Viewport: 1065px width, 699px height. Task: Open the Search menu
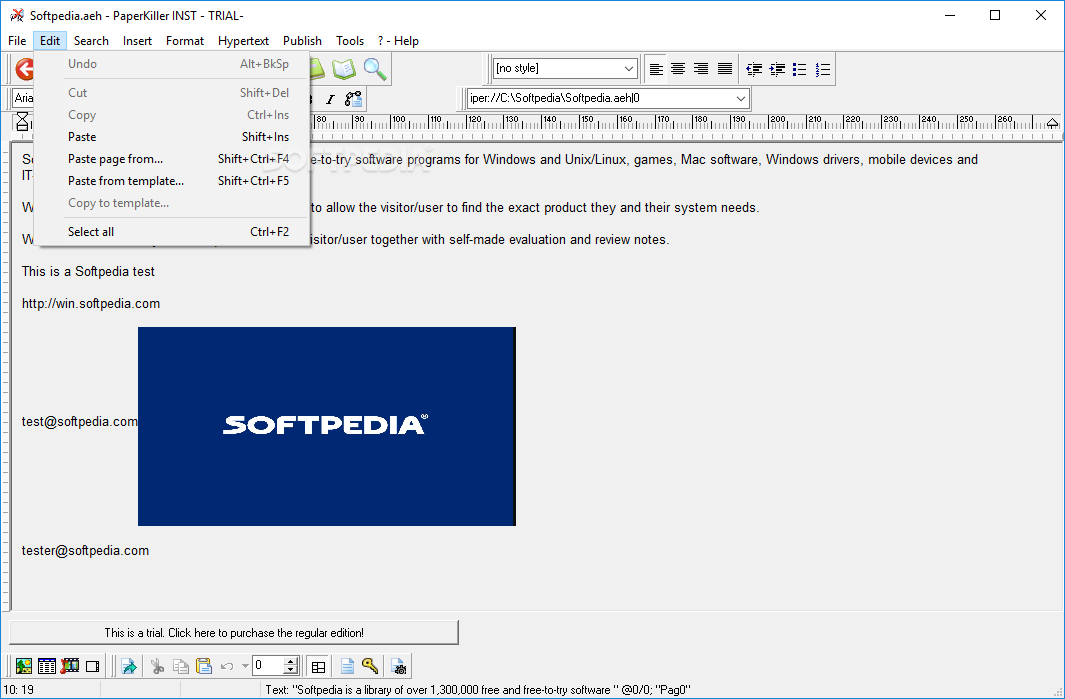pyautogui.click(x=91, y=41)
